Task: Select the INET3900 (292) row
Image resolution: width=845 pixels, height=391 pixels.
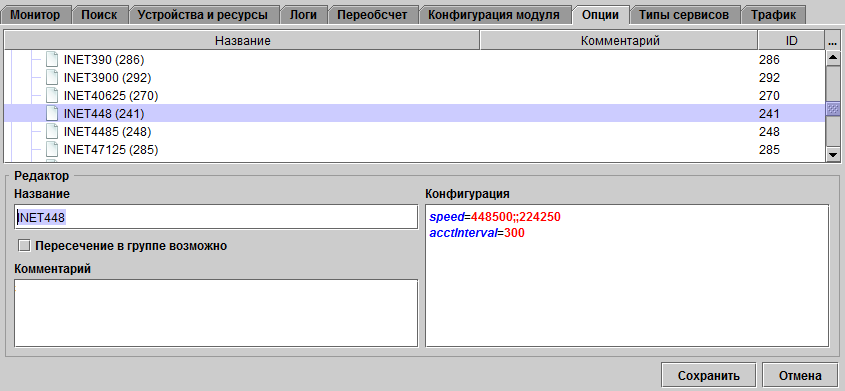Action: tap(414, 78)
